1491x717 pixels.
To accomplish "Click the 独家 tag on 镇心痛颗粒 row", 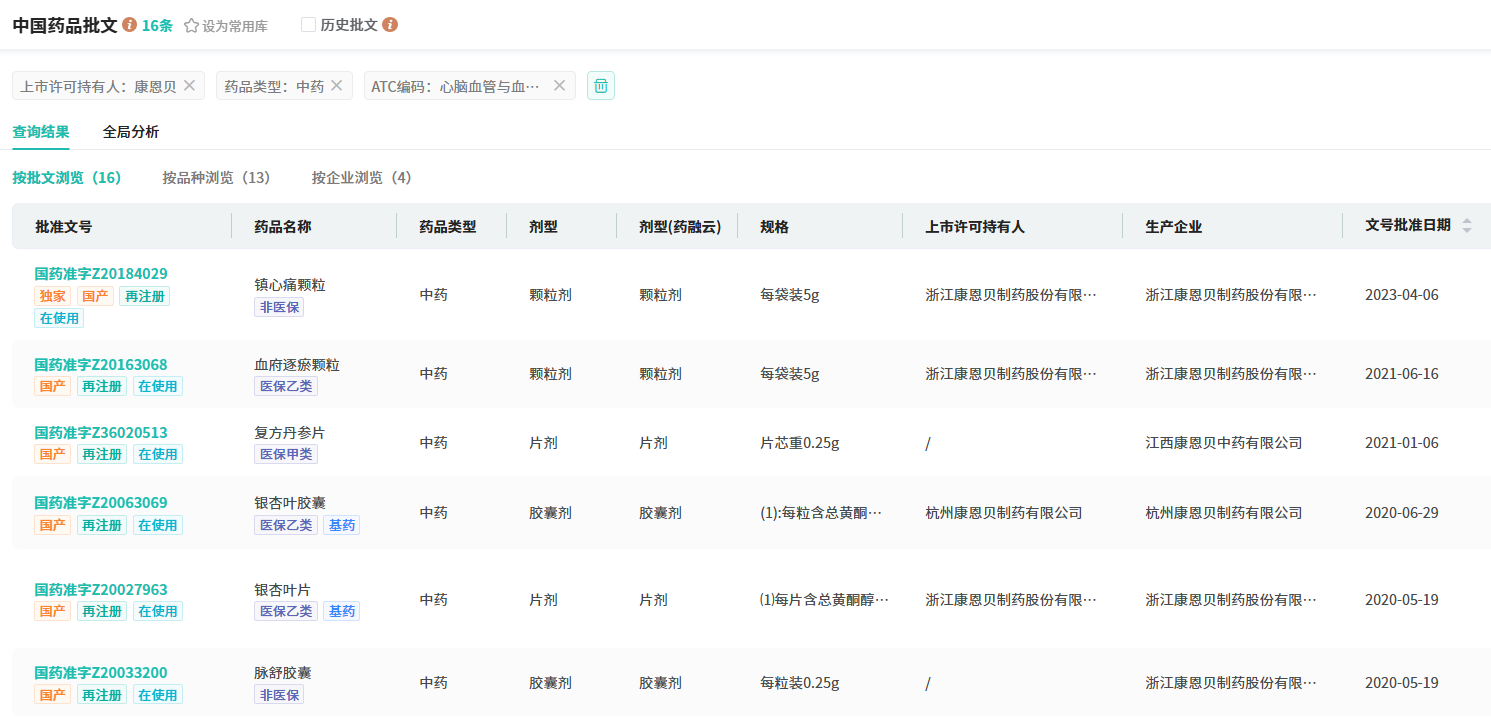I will [53, 296].
